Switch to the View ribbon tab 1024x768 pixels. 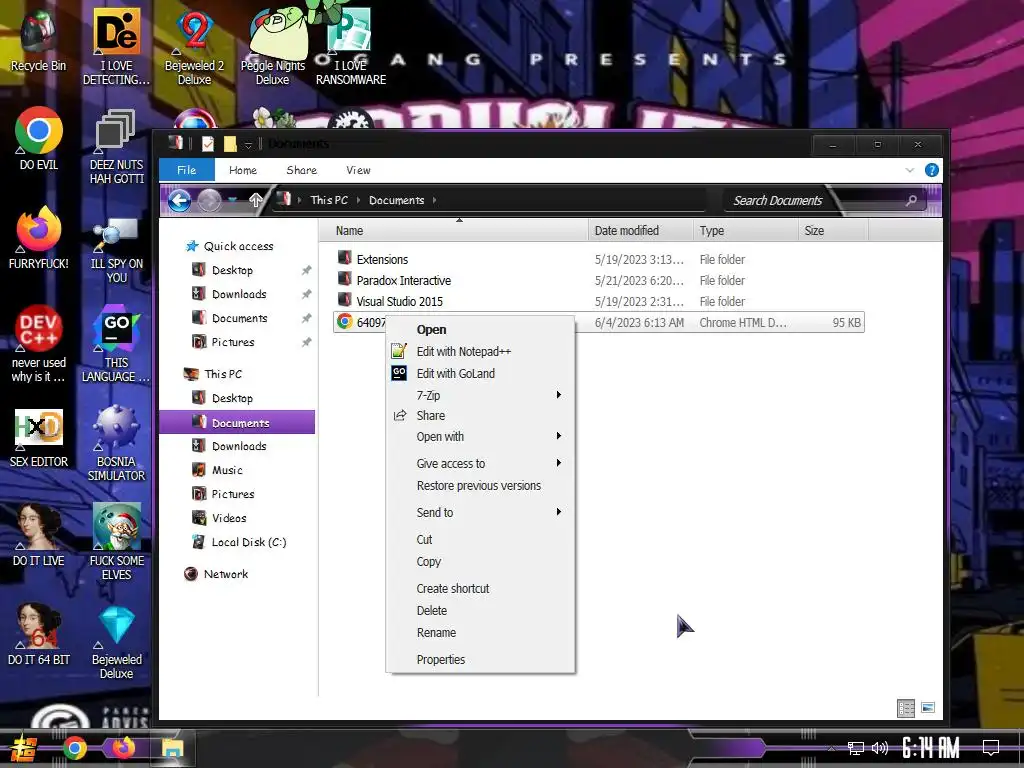(x=358, y=170)
